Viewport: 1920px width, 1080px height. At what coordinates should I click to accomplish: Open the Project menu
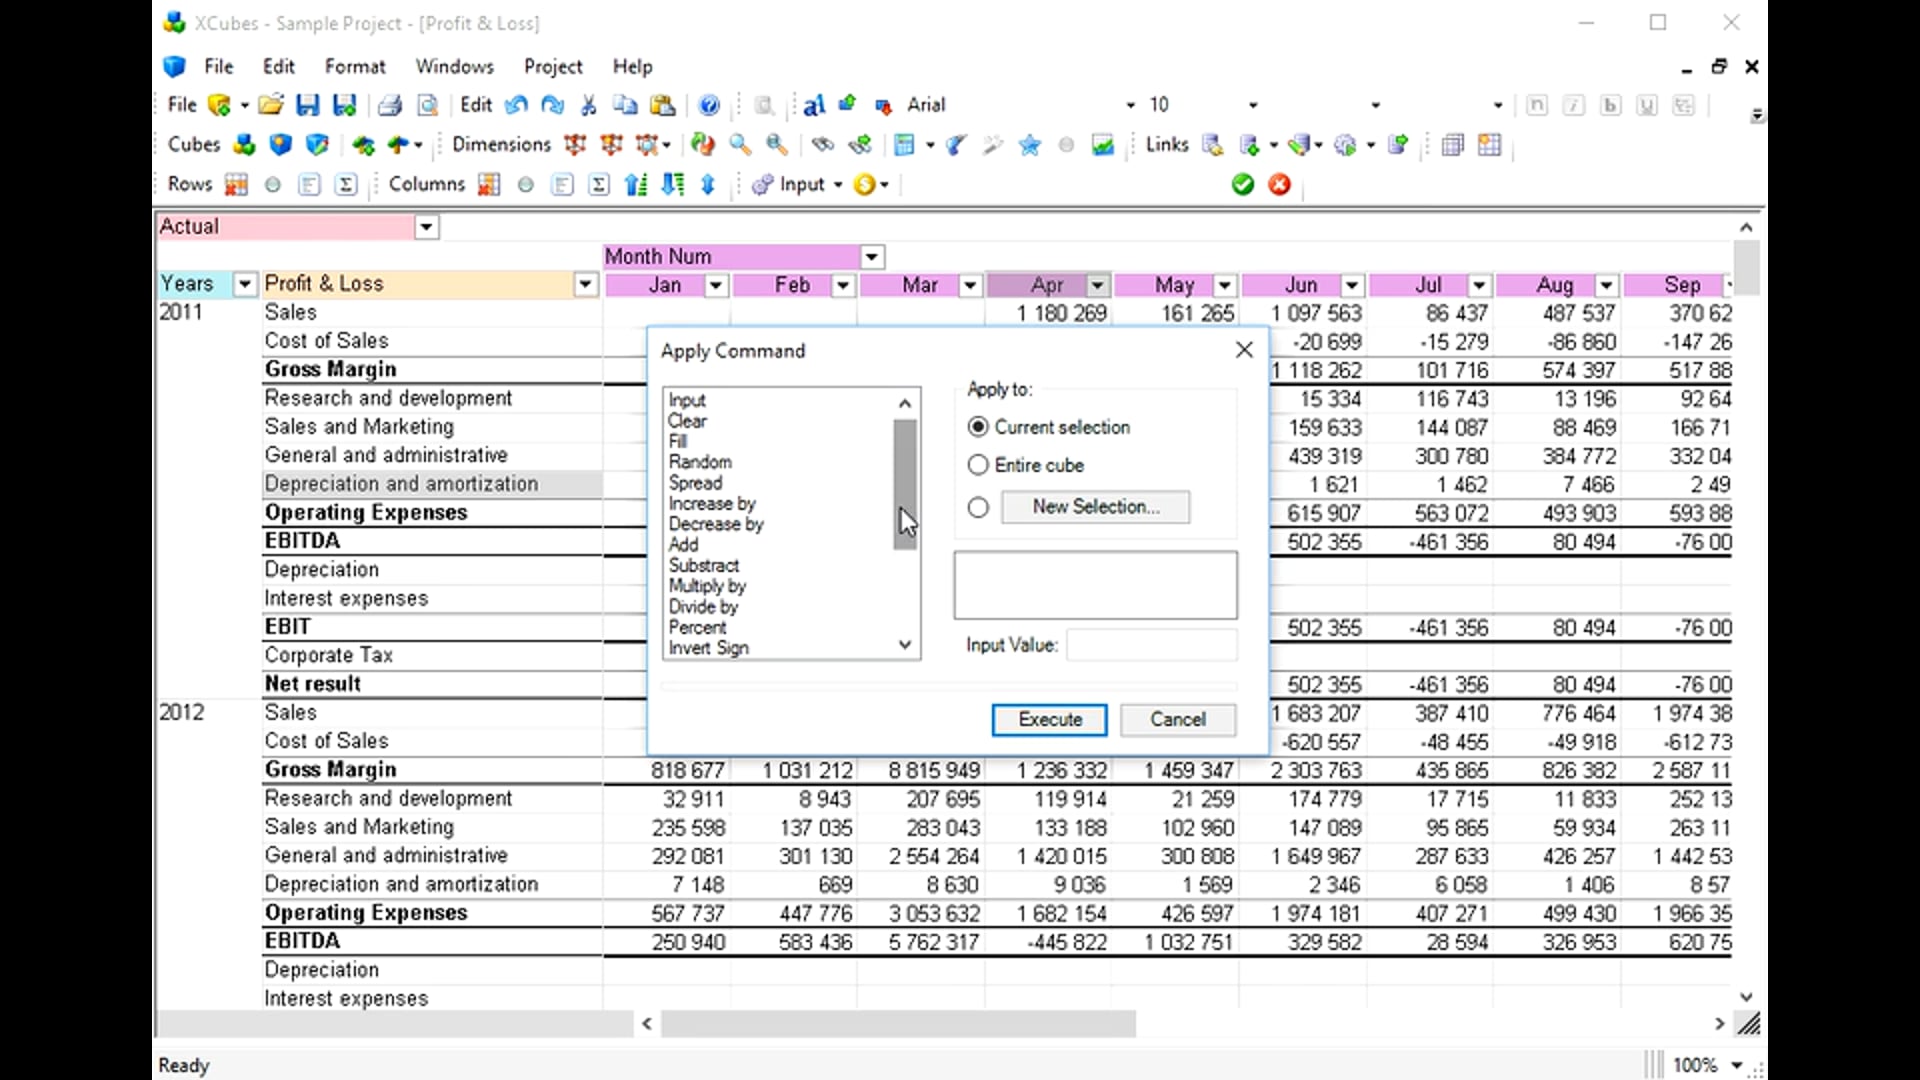pyautogui.click(x=552, y=66)
